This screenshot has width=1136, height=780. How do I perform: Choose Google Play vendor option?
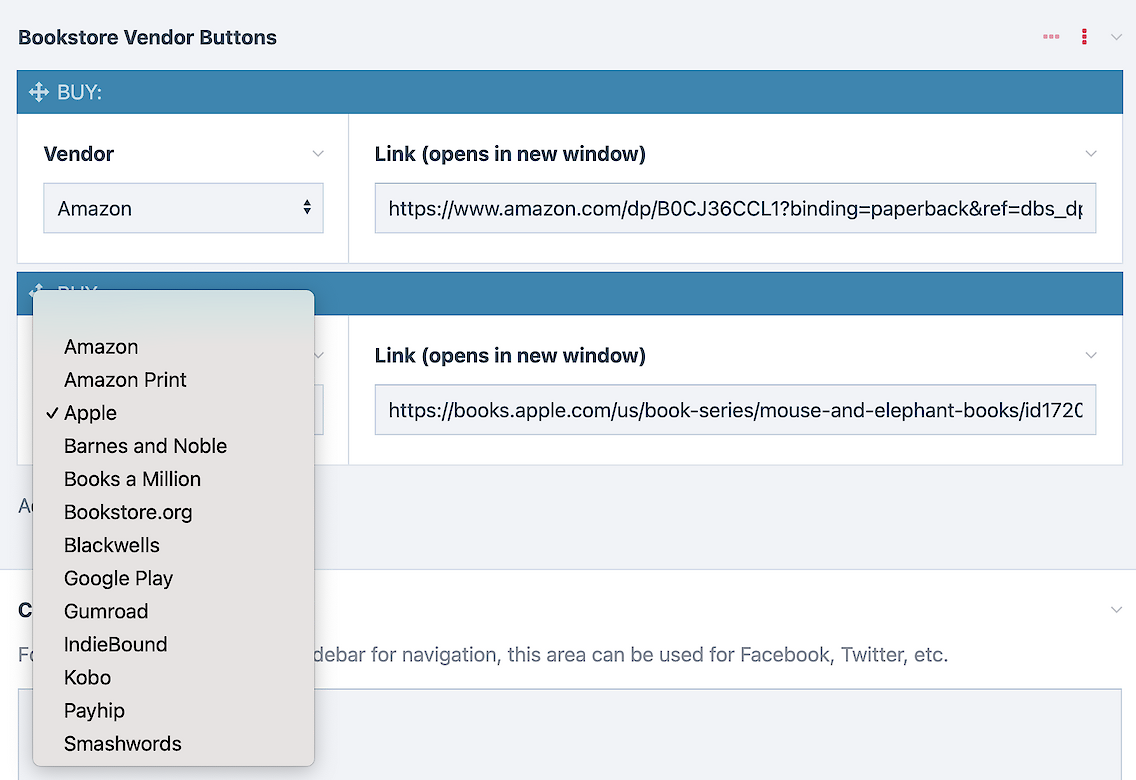point(118,578)
